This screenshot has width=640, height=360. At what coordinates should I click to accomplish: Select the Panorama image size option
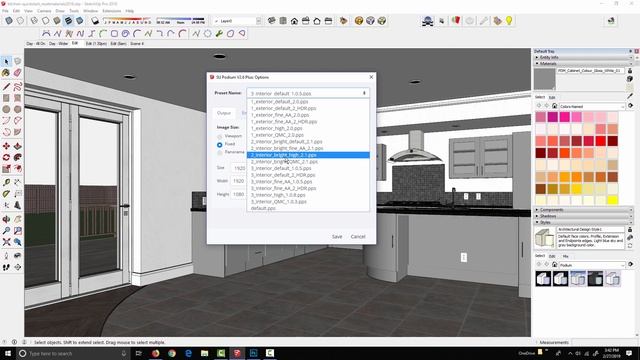(220, 152)
